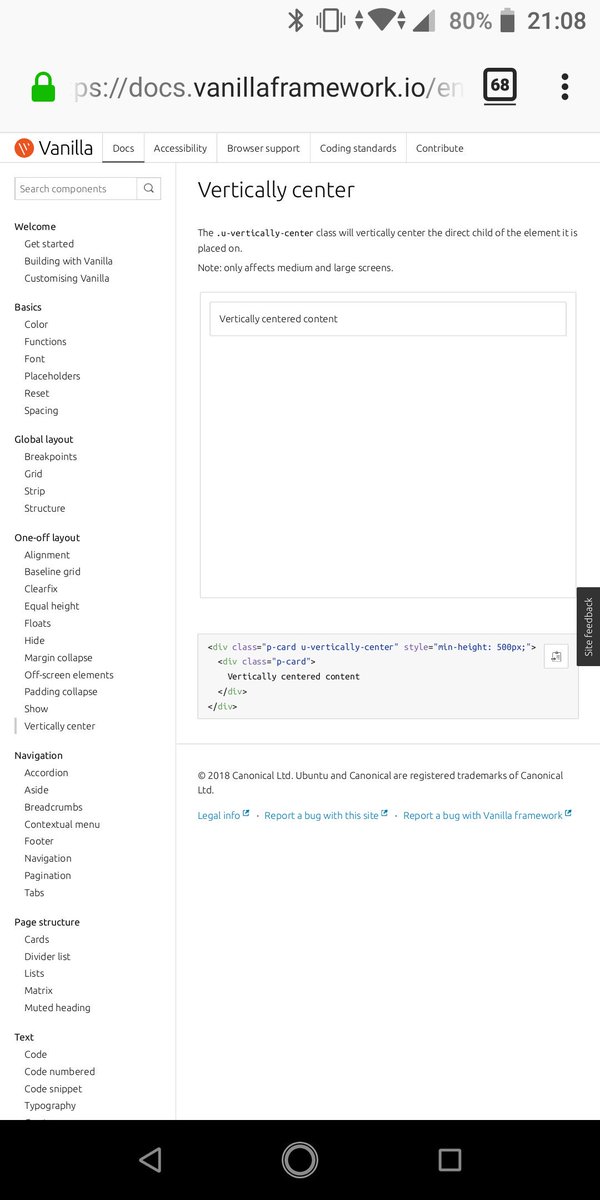Open the Baseline grid sidebar entry
600x1200 pixels.
pyautogui.click(x=52, y=571)
